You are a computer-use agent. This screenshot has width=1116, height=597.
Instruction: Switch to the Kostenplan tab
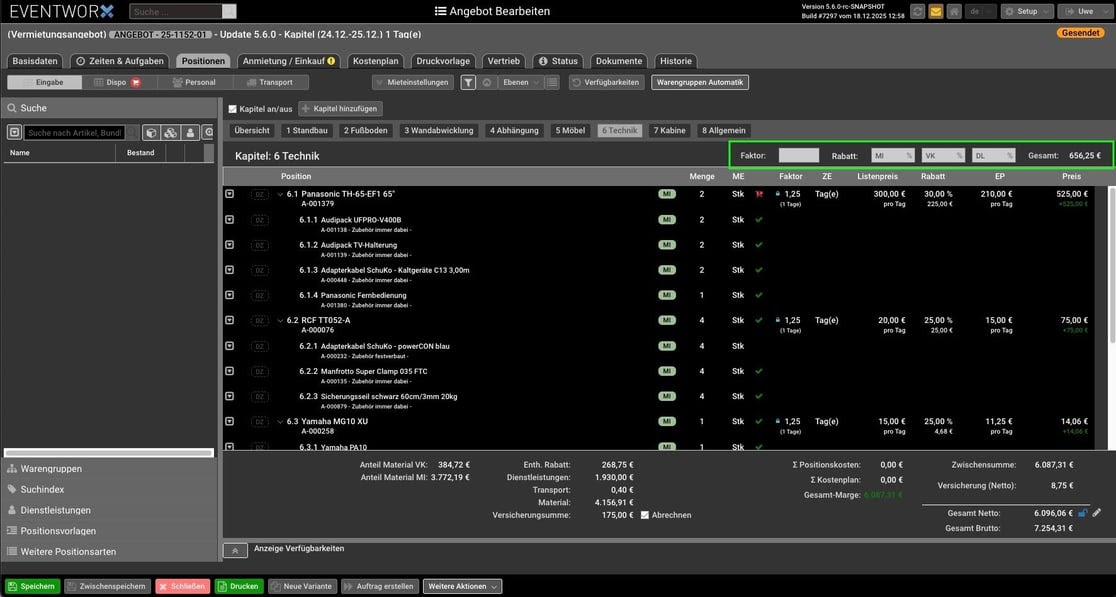coord(376,61)
